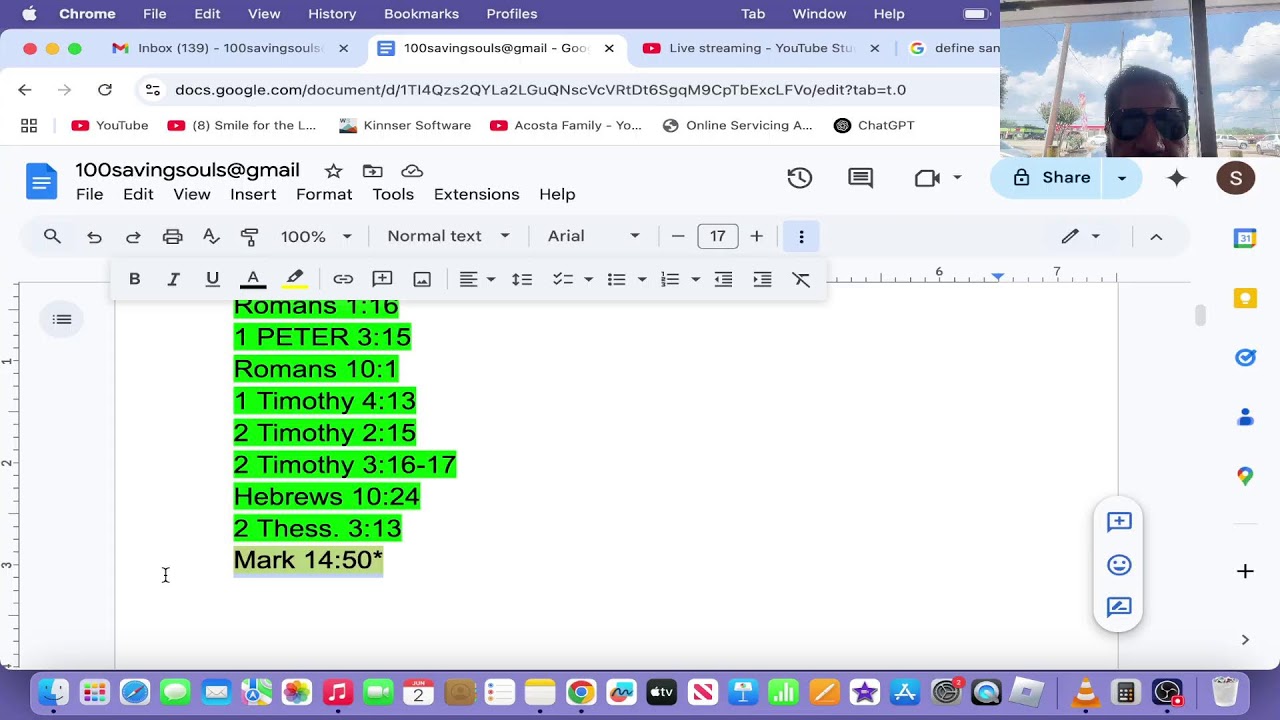Viewport: 1280px width, 720px height.
Task: Switch to Live streaming YouTube Studio tab
Action: [x=762, y=48]
